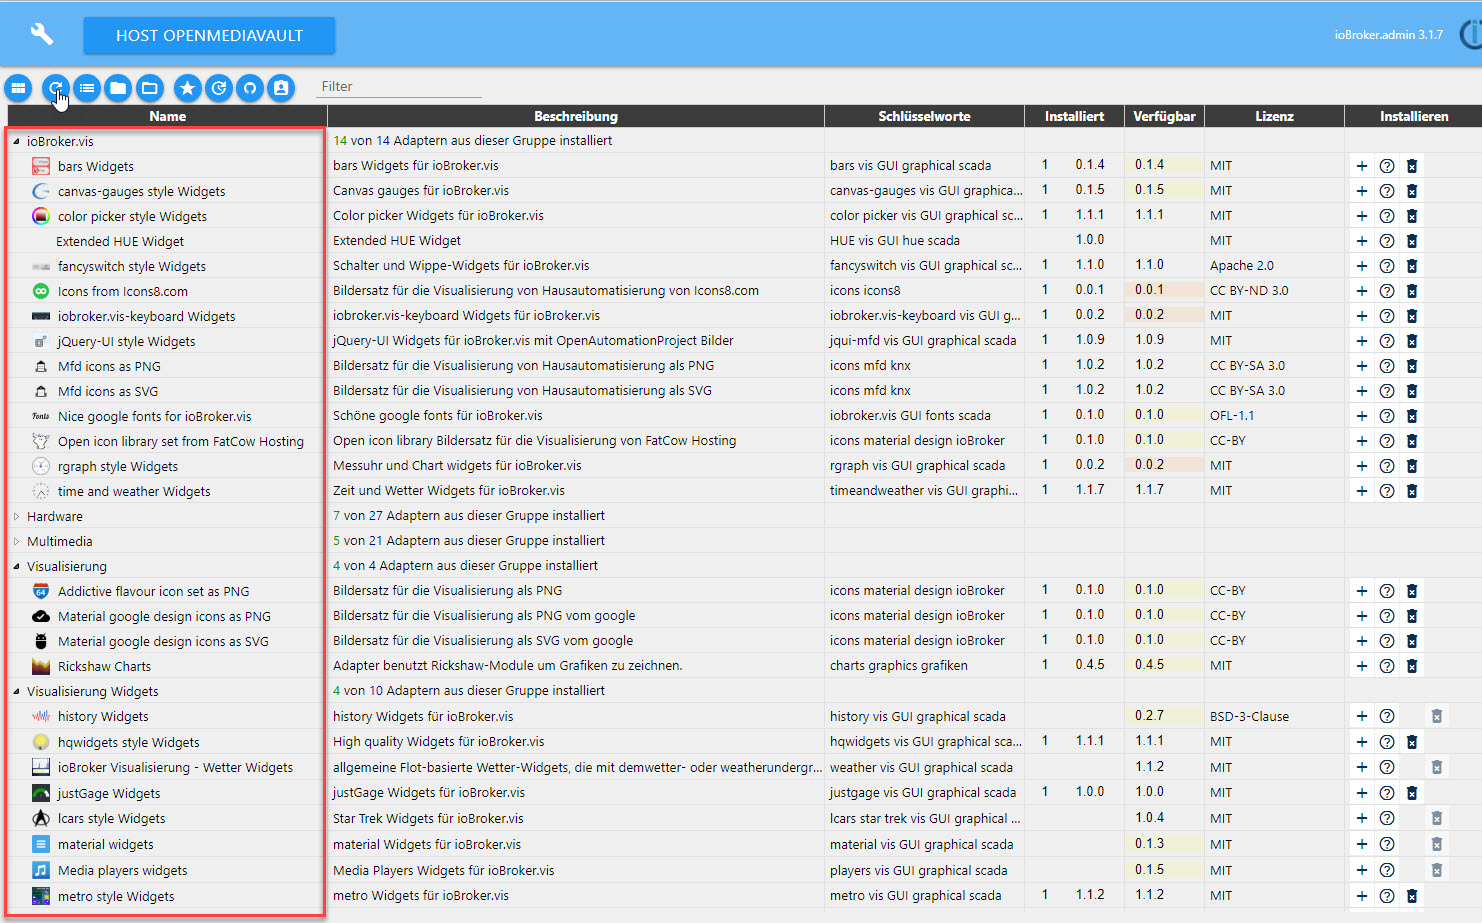Click the OFL-1.1 license cell
1482x923 pixels.
point(1232,415)
